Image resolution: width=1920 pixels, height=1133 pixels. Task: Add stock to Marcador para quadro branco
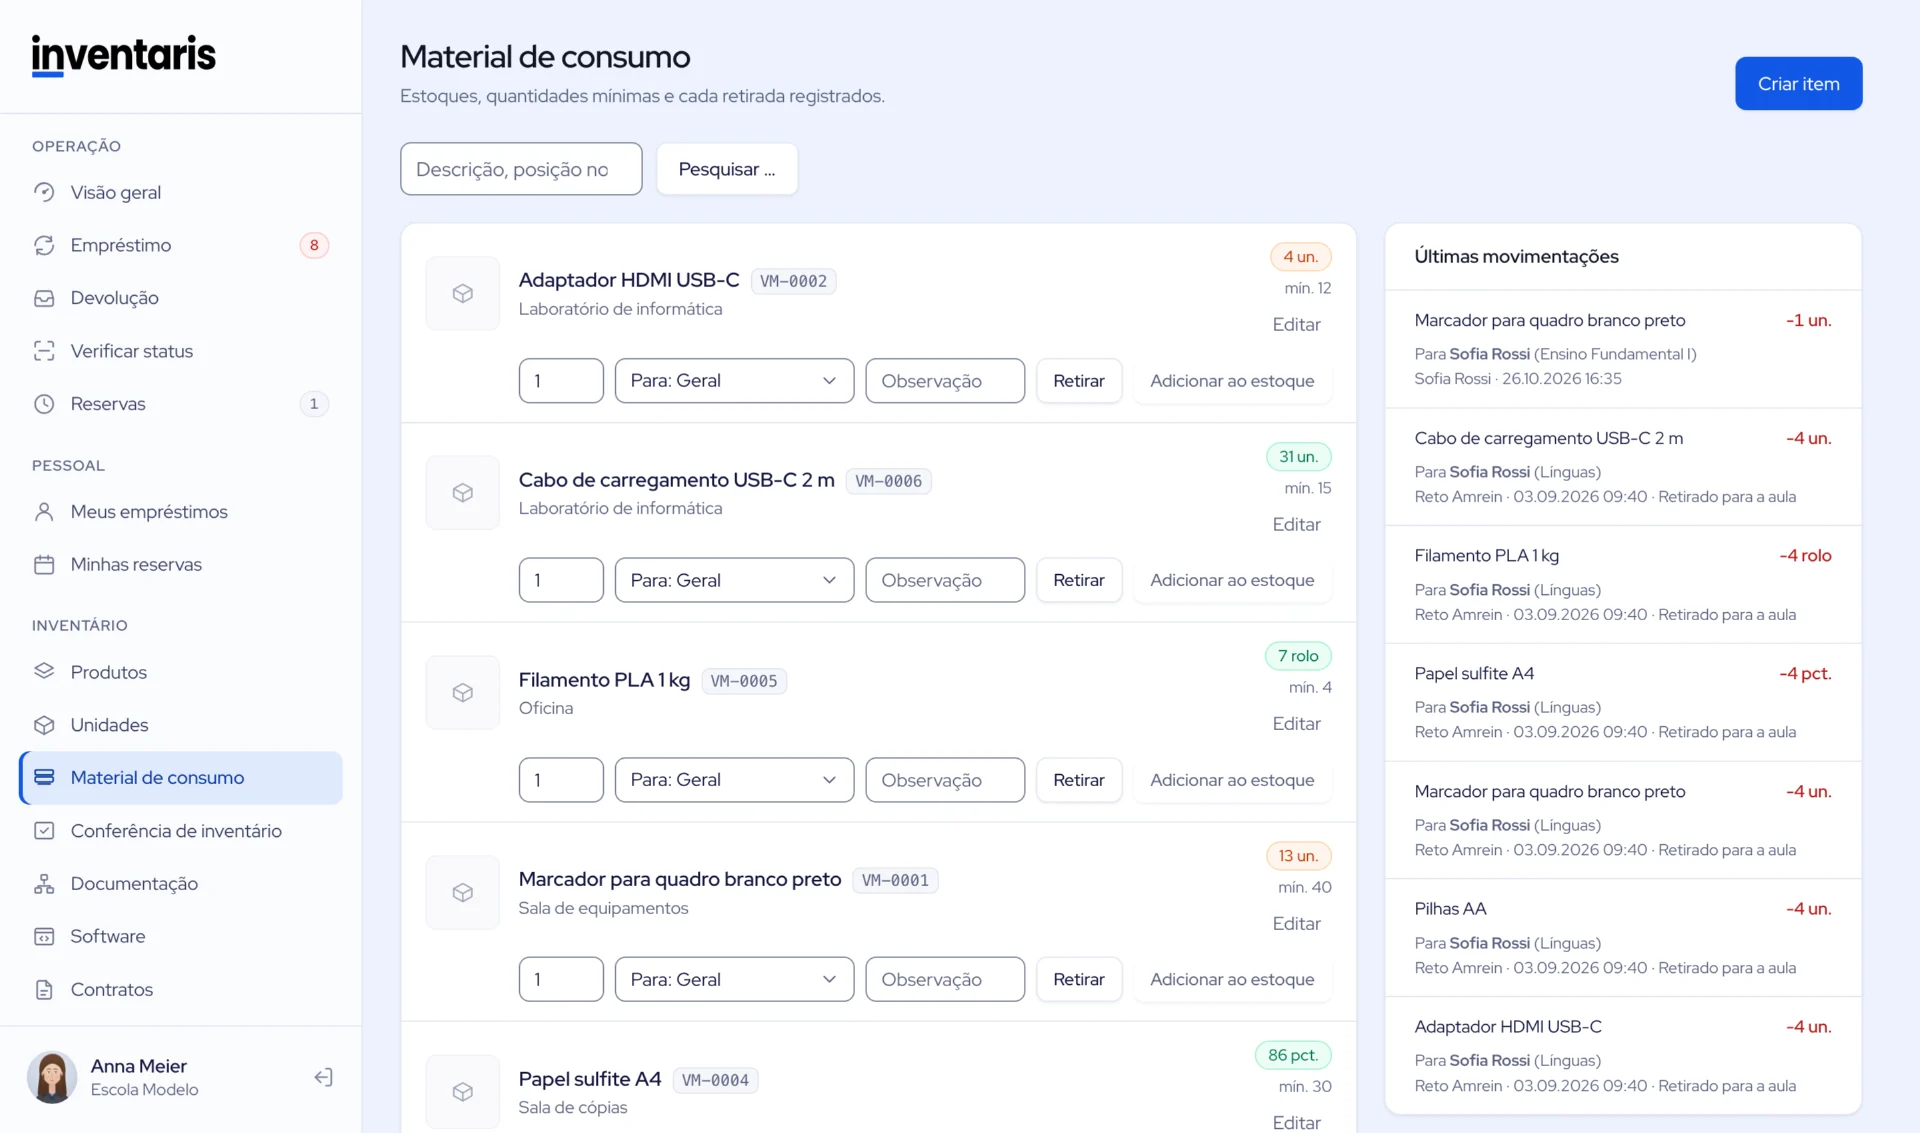click(x=1232, y=979)
